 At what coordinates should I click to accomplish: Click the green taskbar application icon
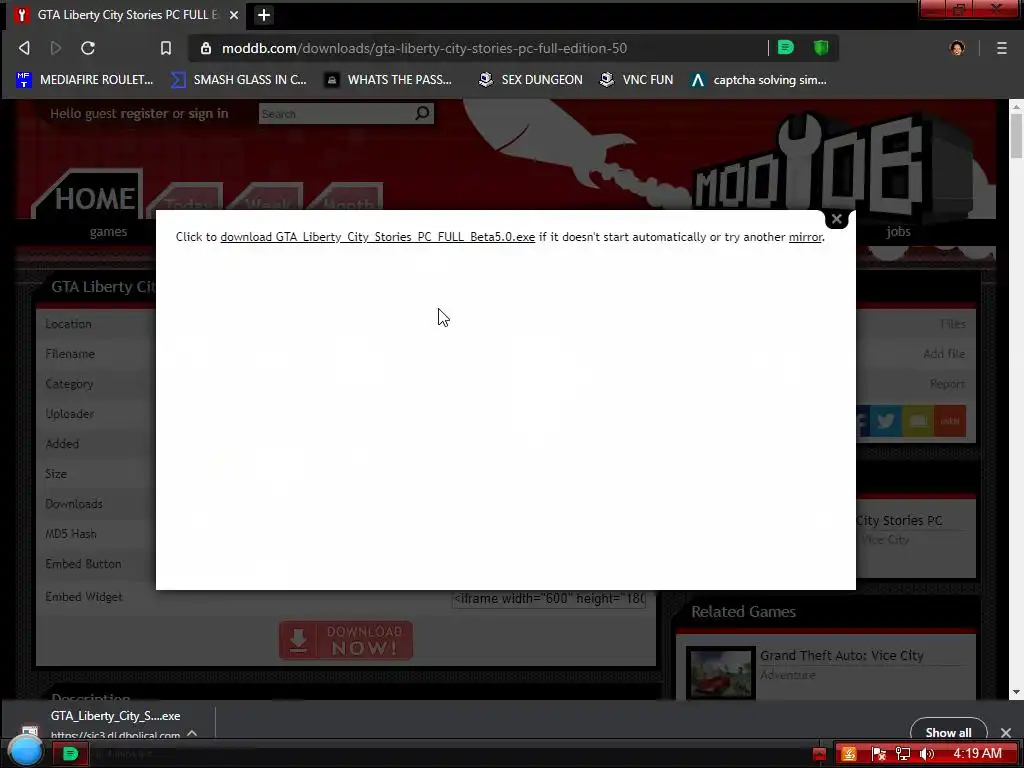click(x=70, y=754)
